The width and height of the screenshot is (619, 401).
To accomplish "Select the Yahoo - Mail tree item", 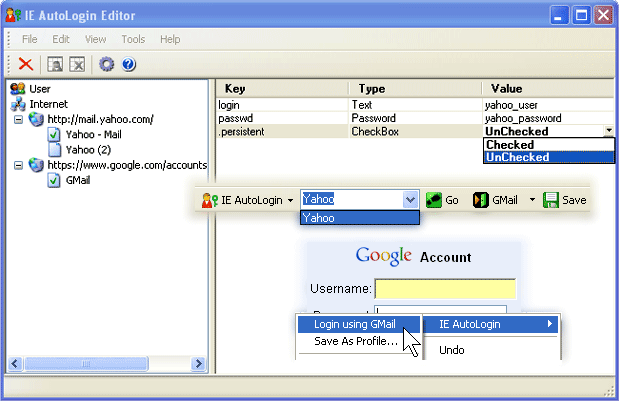I will tap(94, 135).
